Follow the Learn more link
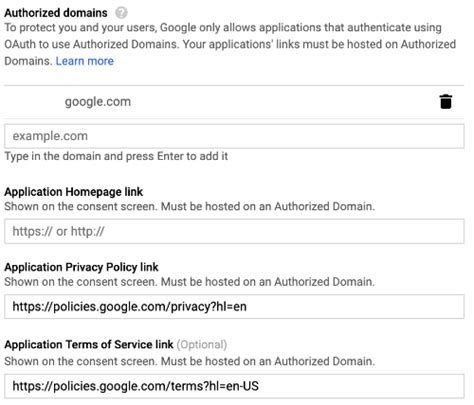 pos(85,61)
